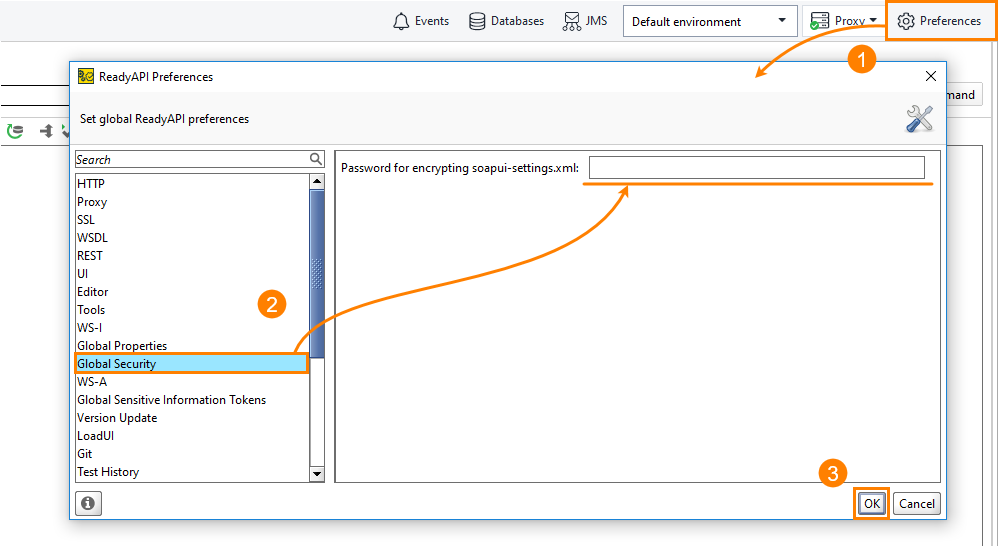Click the category list scrollbar thumb
This screenshot has width=998, height=546.
316,273
